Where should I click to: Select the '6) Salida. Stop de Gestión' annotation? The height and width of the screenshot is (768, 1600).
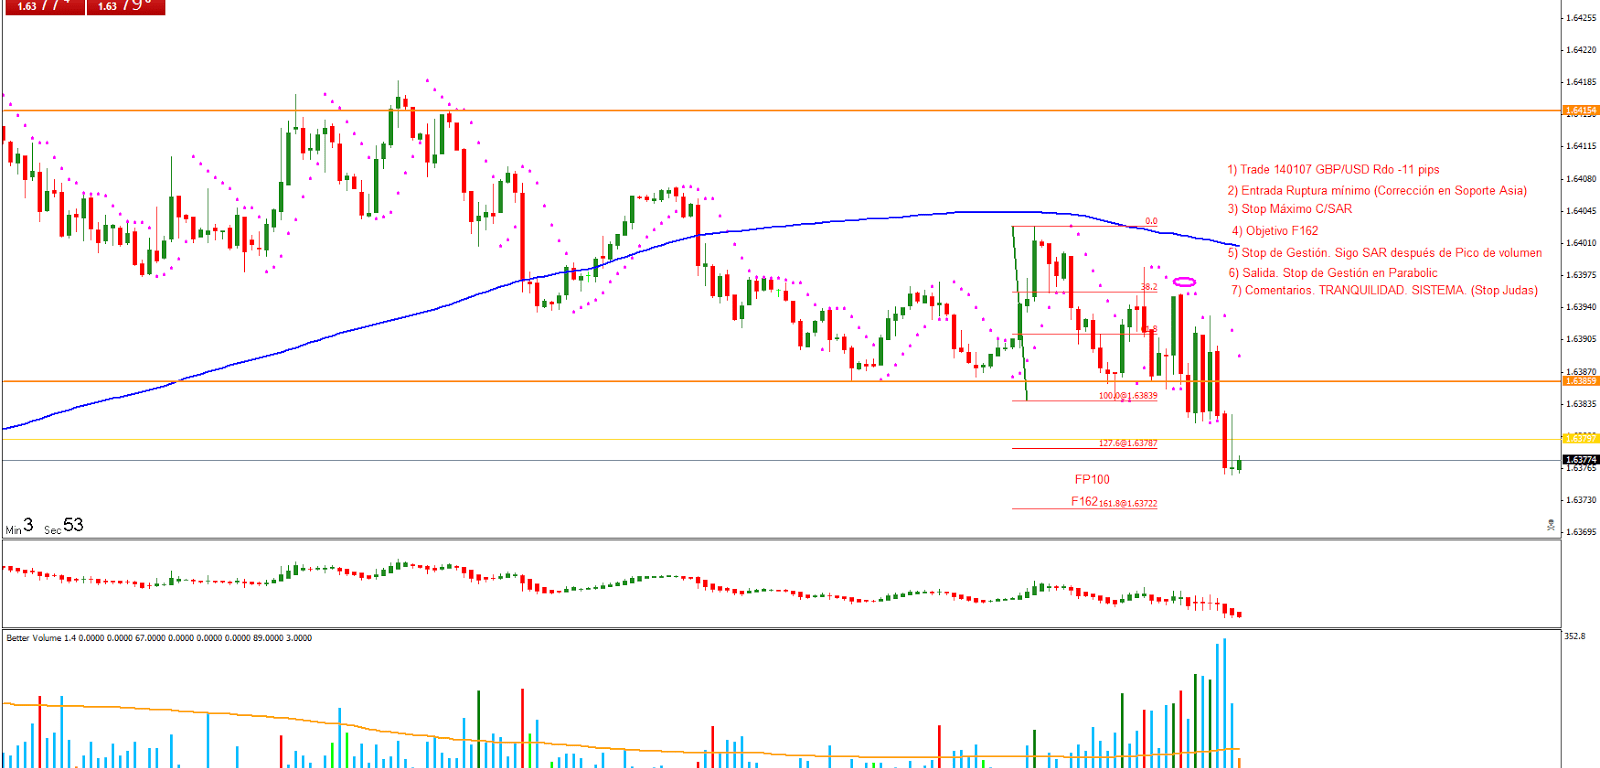[1333, 273]
